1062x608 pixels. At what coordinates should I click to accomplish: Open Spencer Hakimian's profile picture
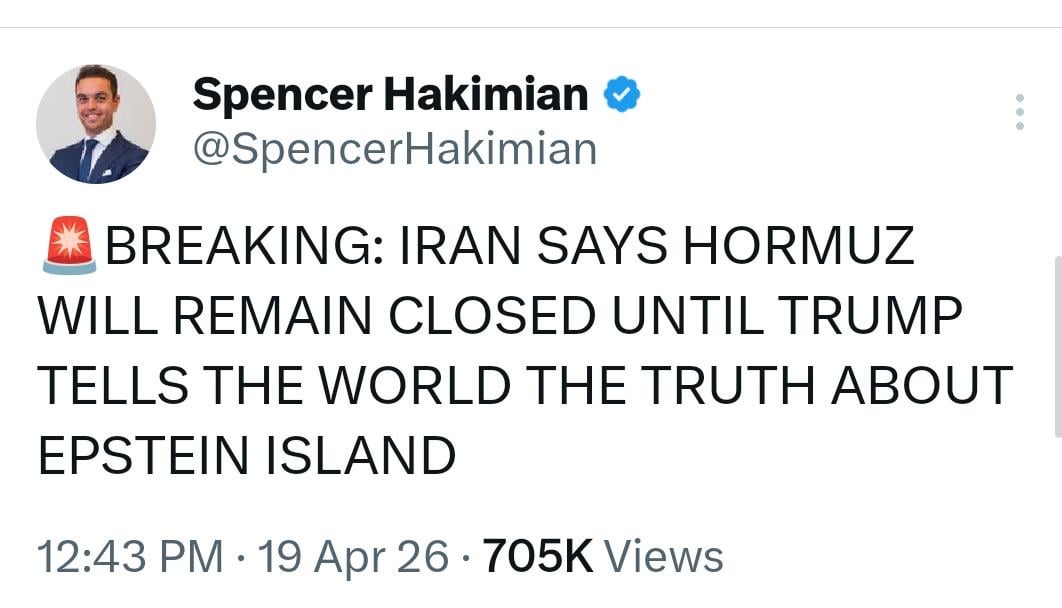point(96,124)
